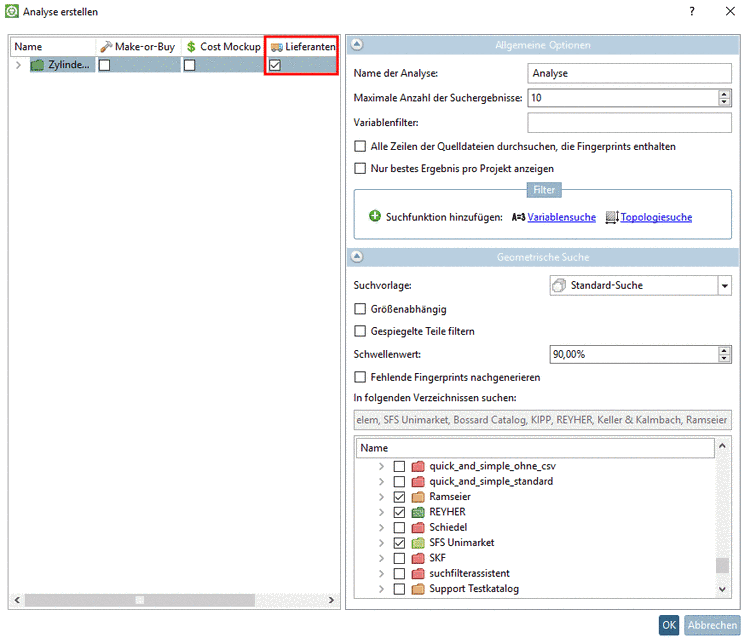Click the Analyse erstellen app icon in title bar
Screen dimensions: 750x644
tap(12, 11)
